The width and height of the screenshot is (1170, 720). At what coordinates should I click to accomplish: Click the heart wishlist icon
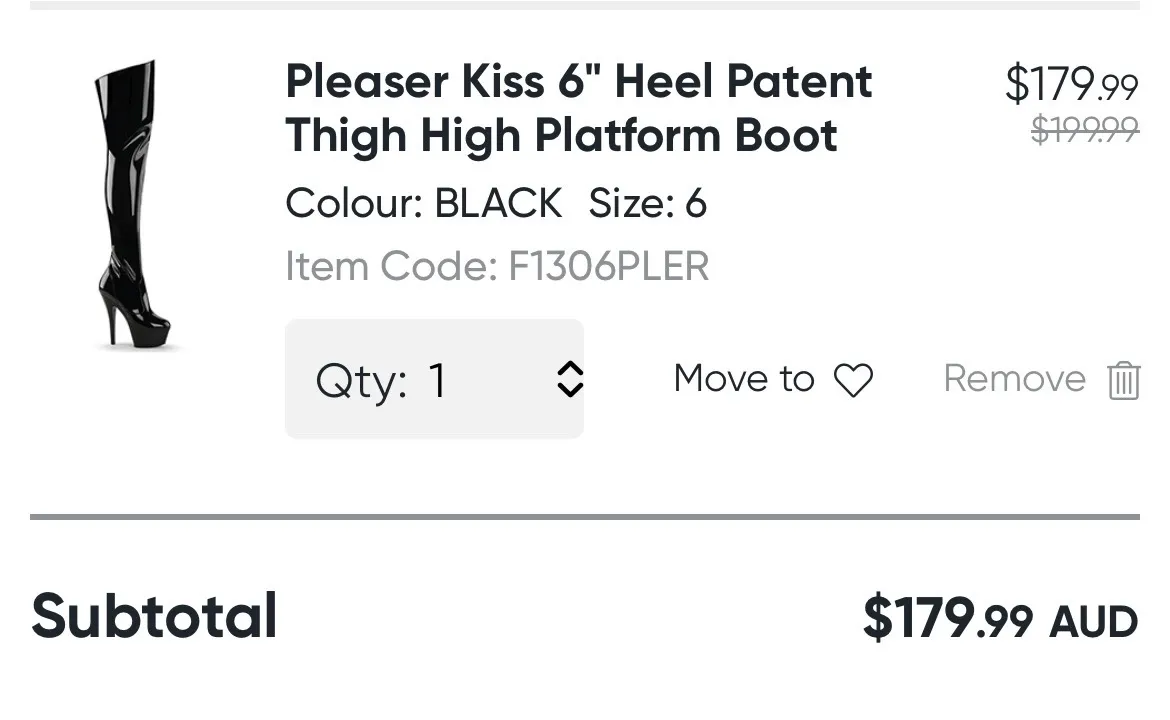click(x=853, y=380)
